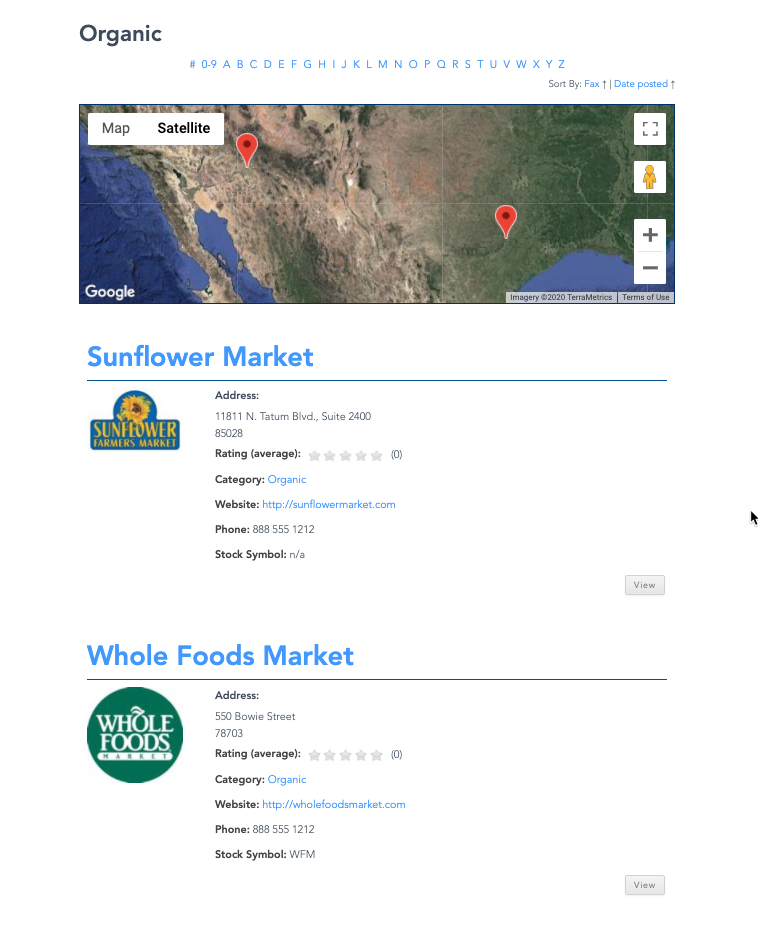
Task: Filter listings by letter C
Action: (x=253, y=64)
